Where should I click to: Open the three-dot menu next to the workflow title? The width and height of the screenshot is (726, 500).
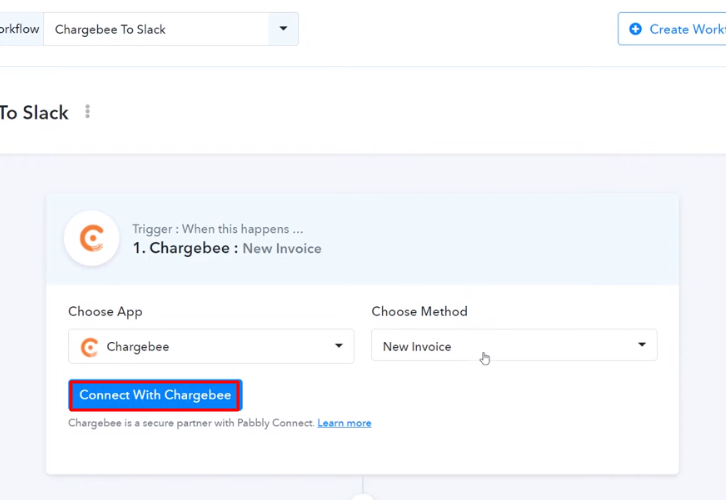coord(88,112)
